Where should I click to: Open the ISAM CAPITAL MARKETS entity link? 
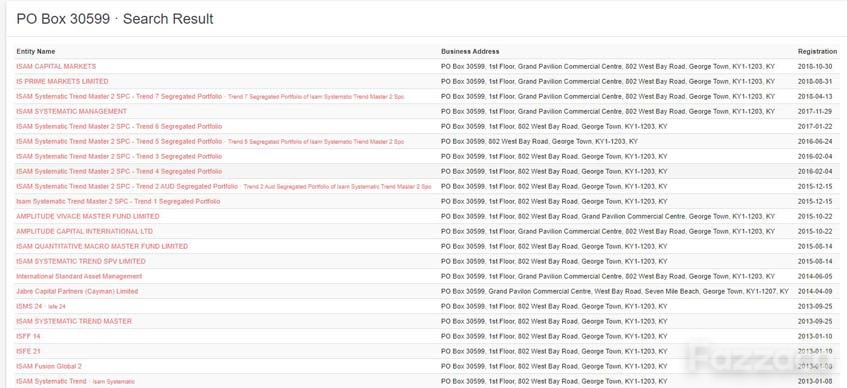56,66
